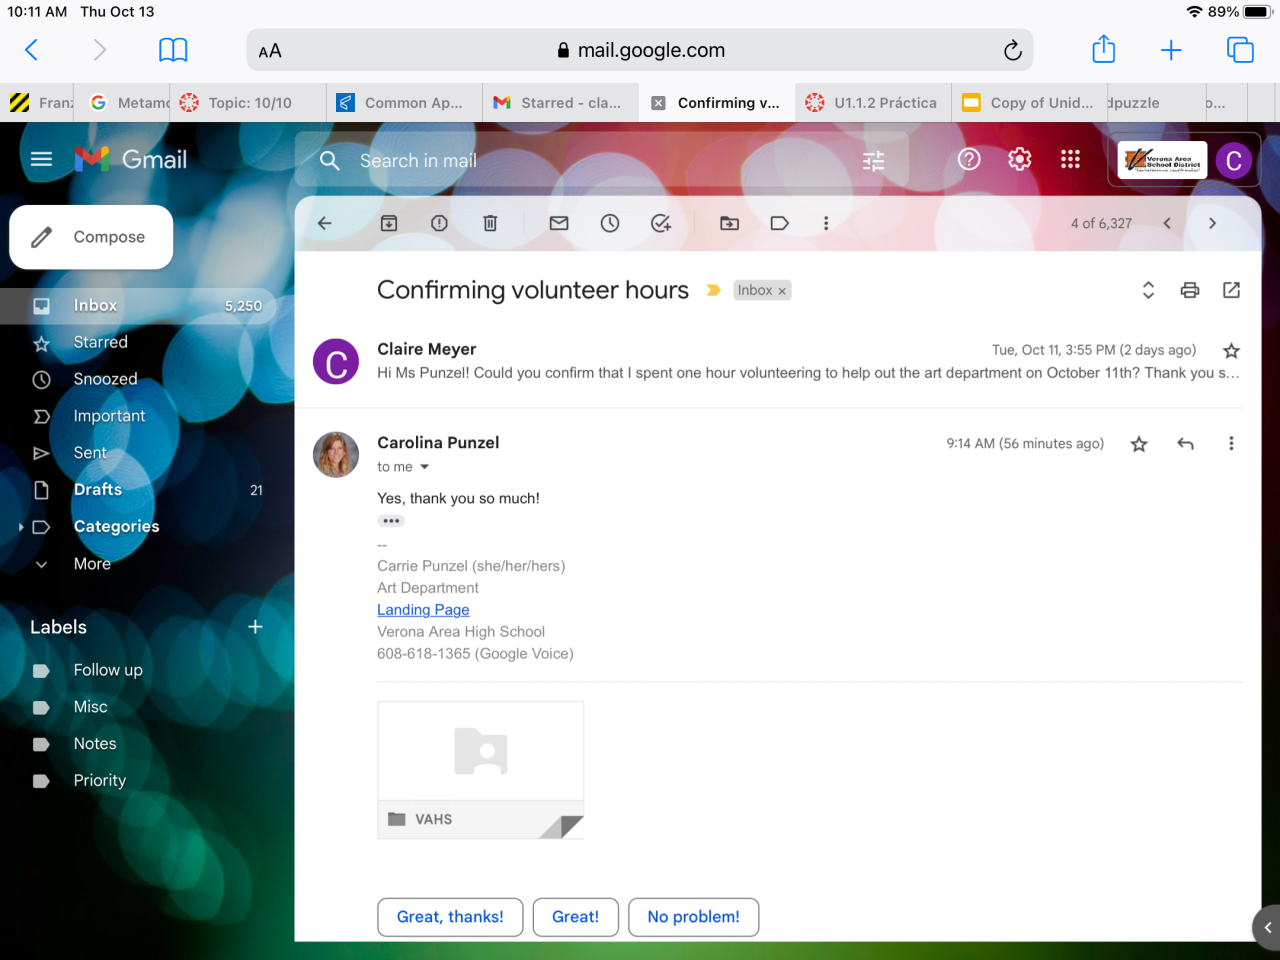Switch to the U1.1.2 Práctica tab
Screen dimensions: 1280x960
tap(873, 103)
